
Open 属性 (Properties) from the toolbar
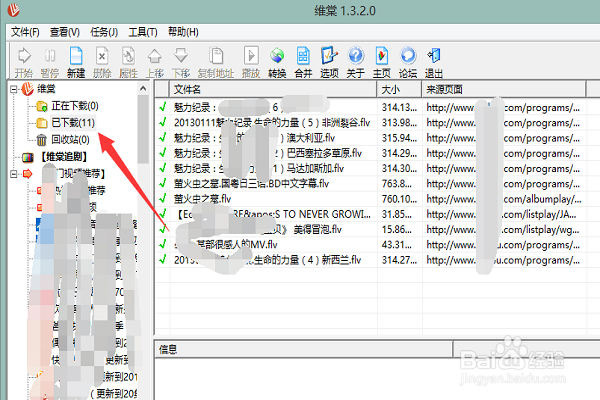pyautogui.click(x=128, y=62)
